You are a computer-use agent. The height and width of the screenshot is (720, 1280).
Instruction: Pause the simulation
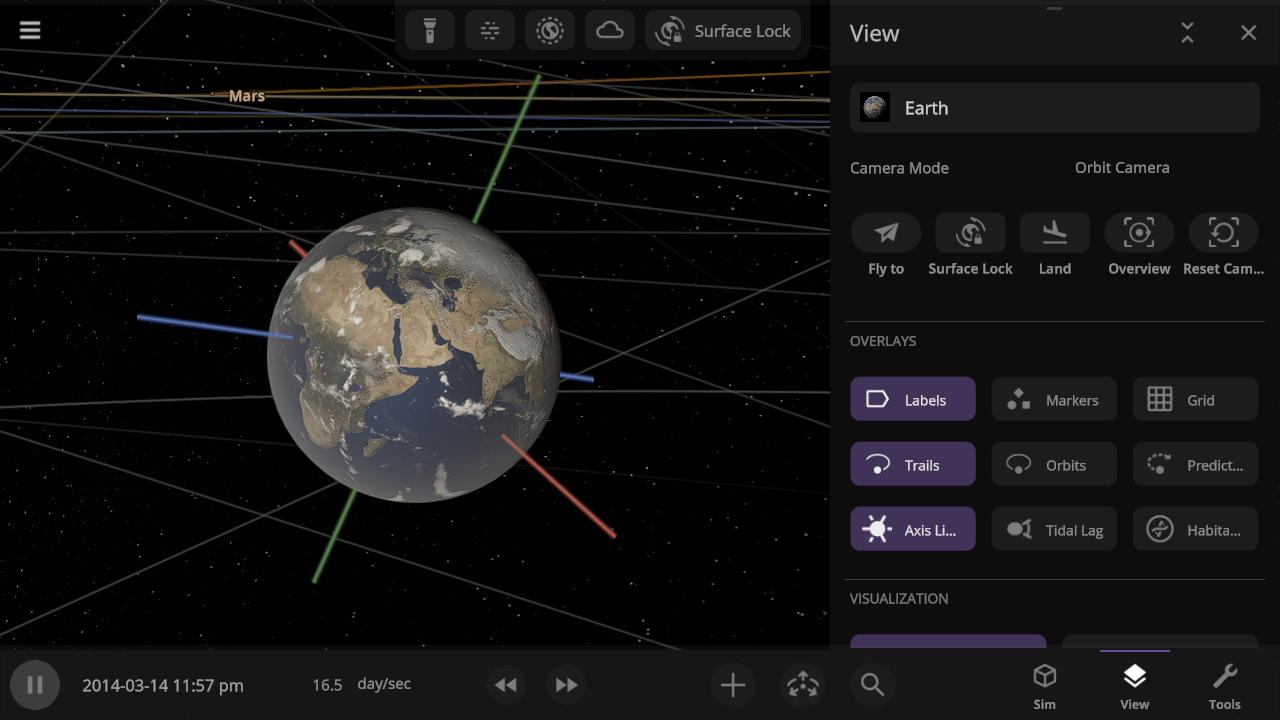35,685
